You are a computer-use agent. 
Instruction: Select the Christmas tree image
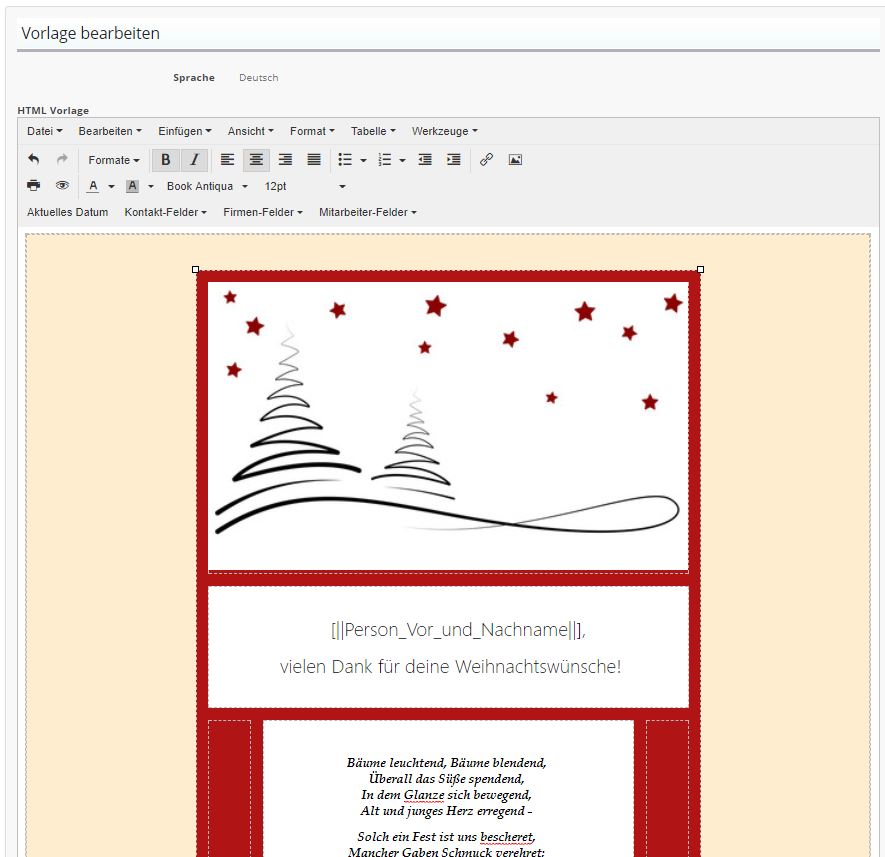[448, 427]
